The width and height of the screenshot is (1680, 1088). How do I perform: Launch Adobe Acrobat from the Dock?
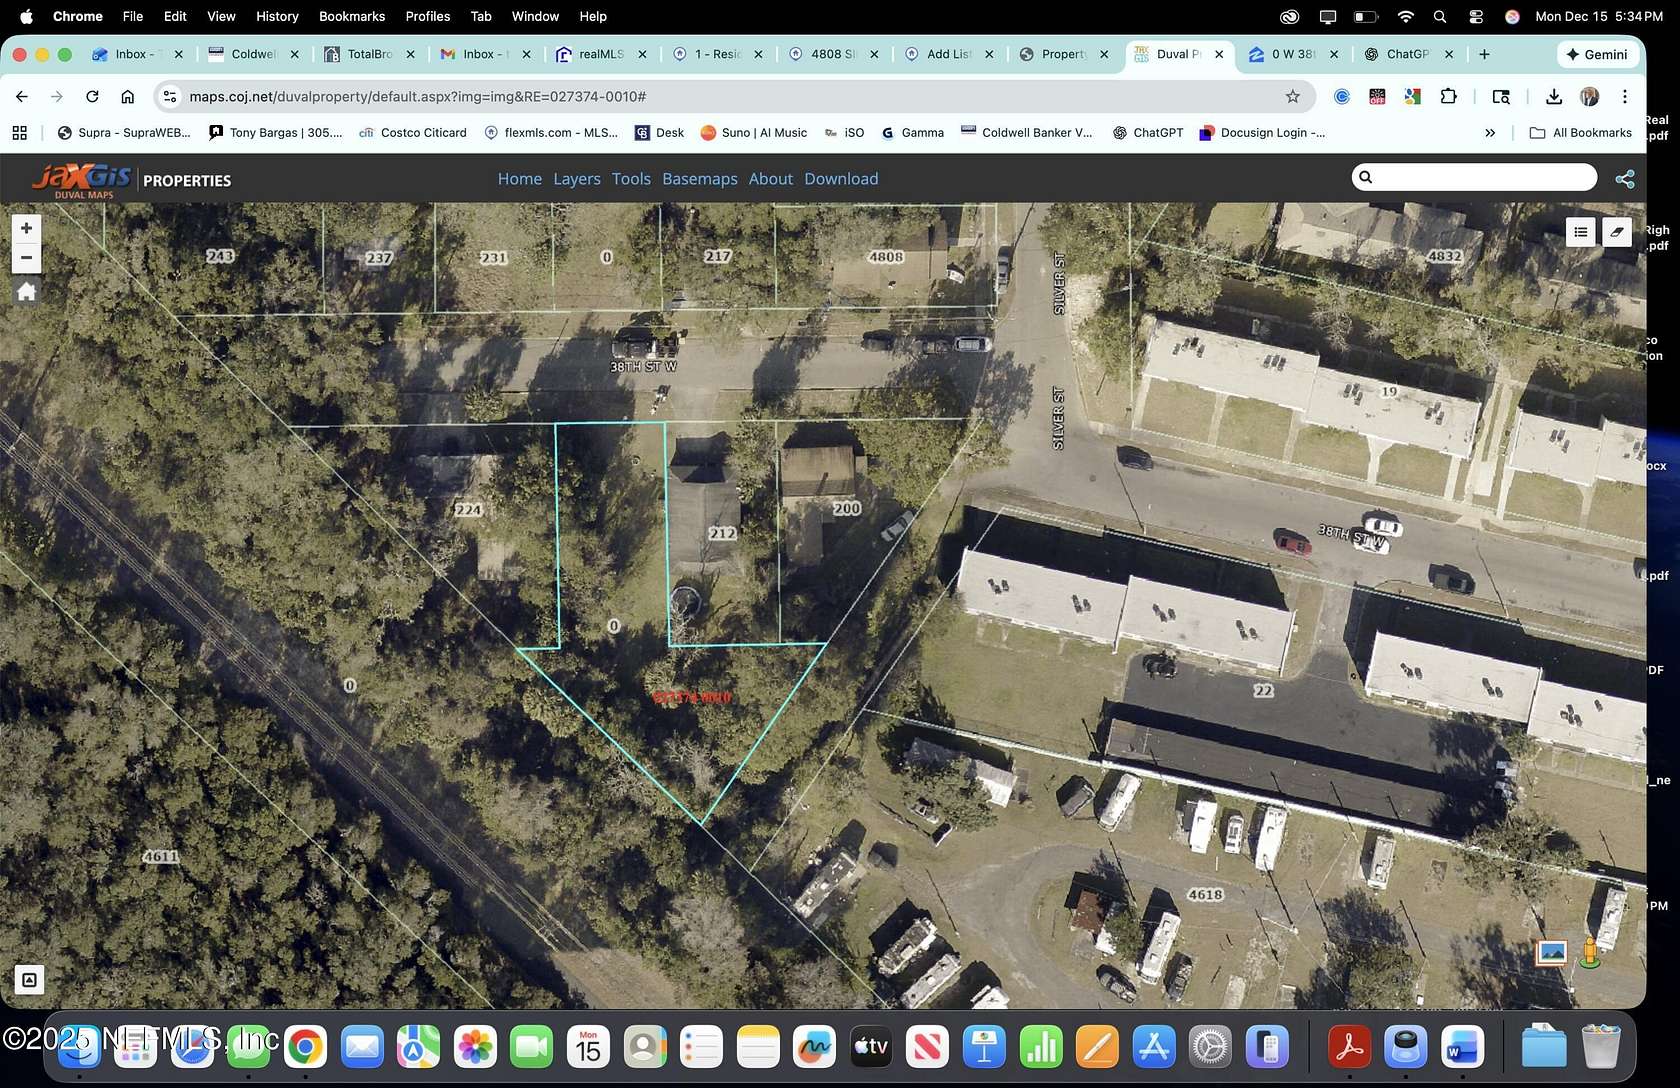click(x=1349, y=1047)
